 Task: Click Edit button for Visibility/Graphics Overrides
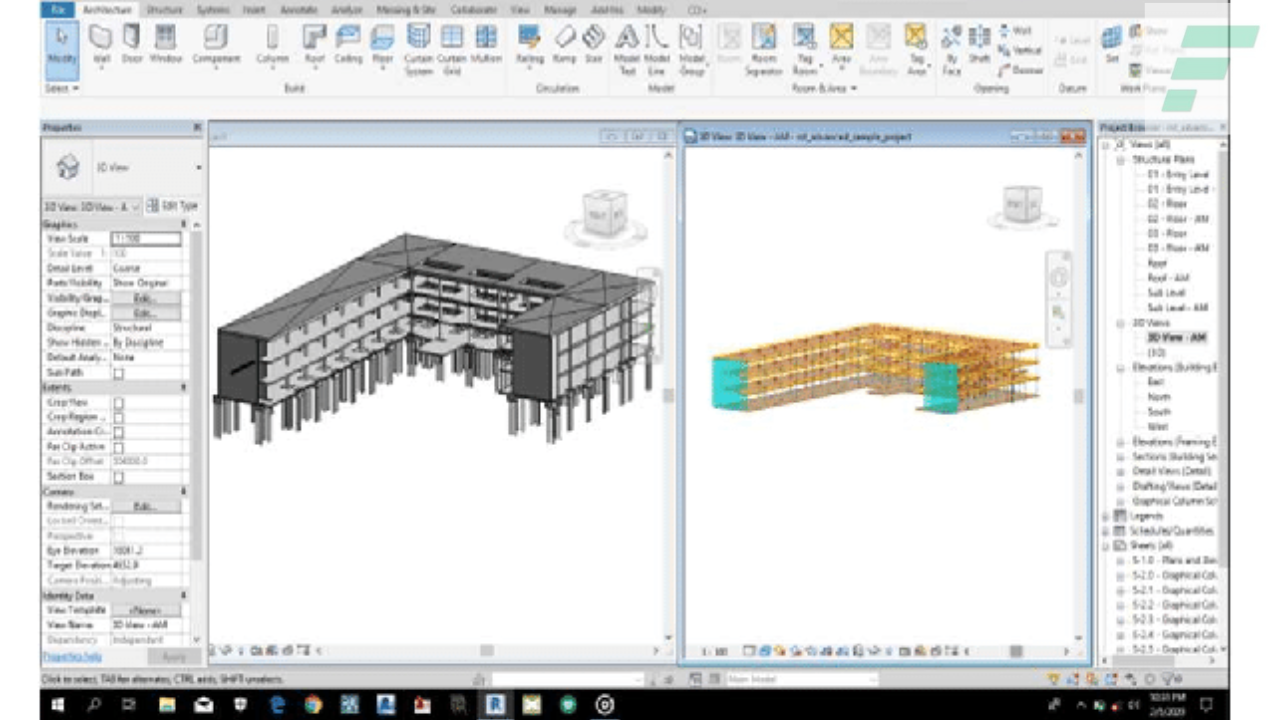click(146, 298)
